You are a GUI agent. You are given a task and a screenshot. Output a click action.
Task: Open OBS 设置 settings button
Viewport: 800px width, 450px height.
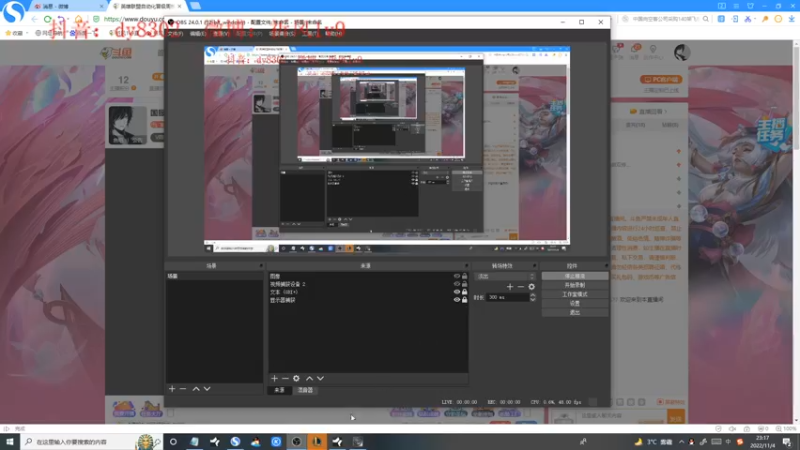[x=575, y=304]
